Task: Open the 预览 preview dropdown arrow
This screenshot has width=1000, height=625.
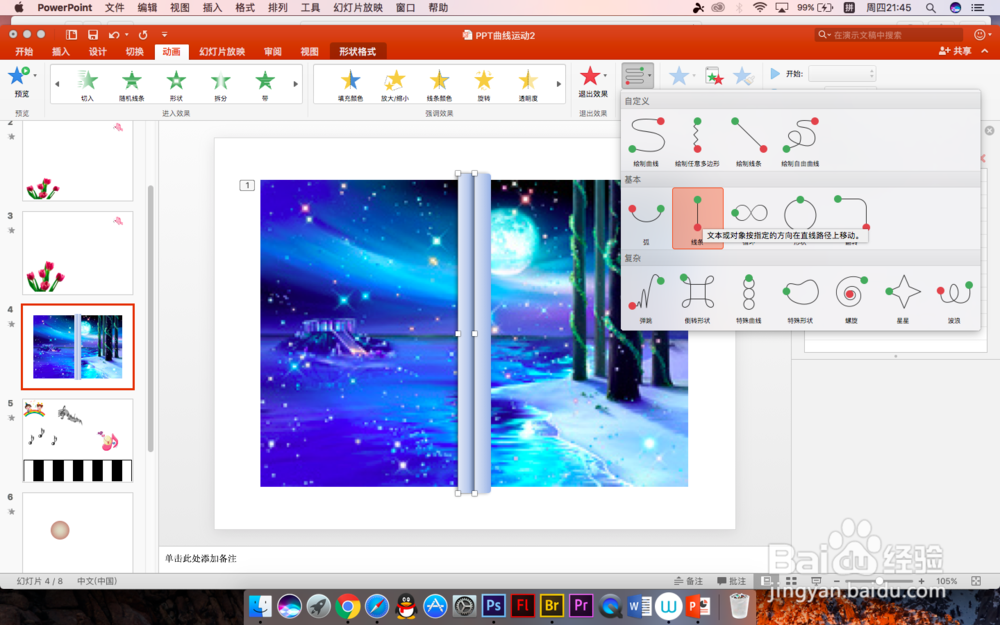Action: tap(34, 75)
